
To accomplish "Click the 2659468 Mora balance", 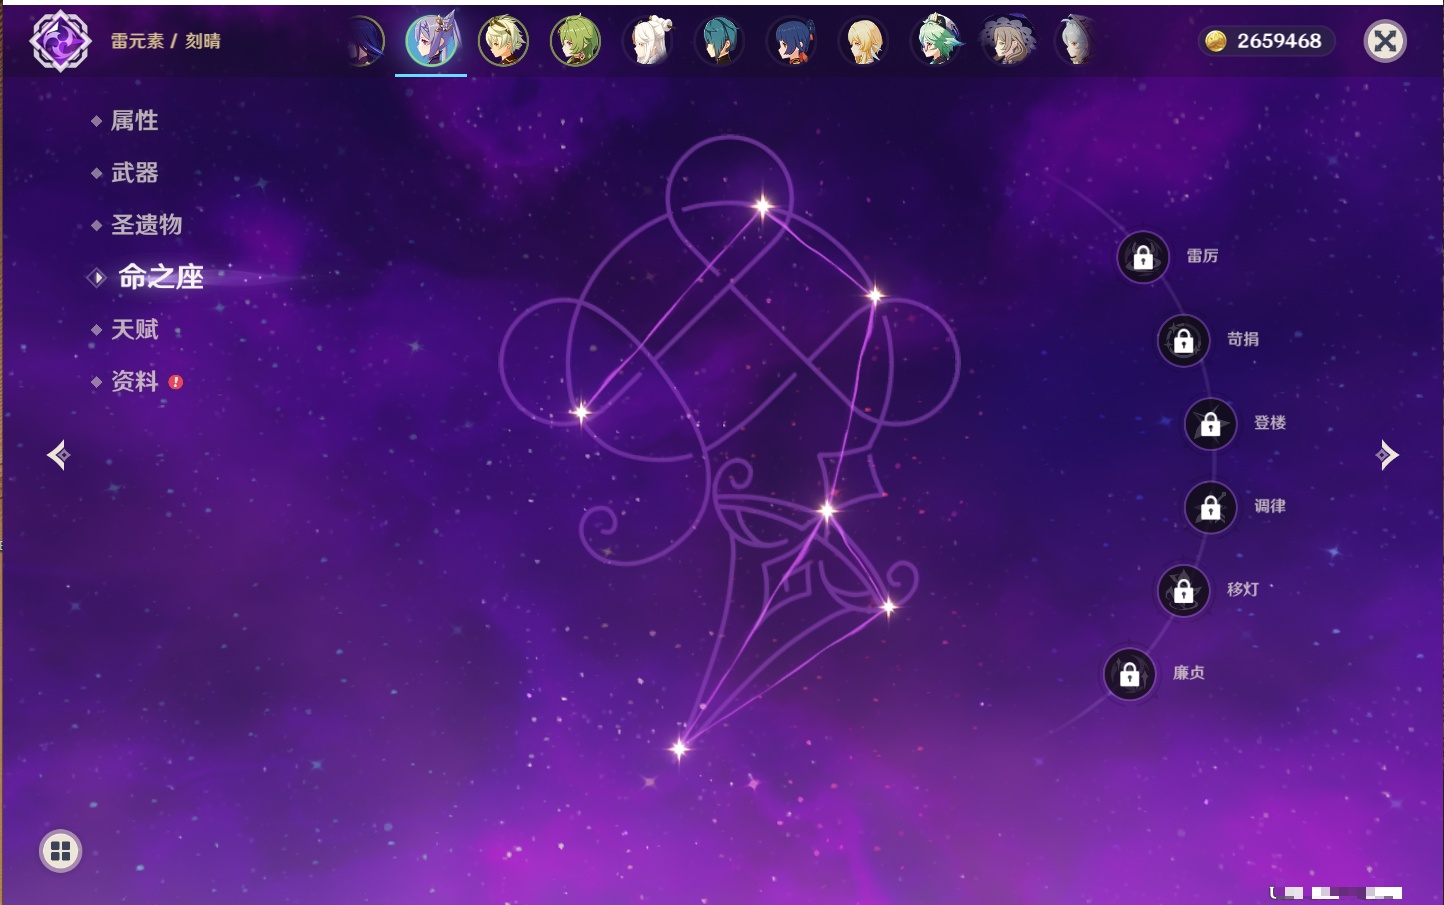I will [1279, 41].
